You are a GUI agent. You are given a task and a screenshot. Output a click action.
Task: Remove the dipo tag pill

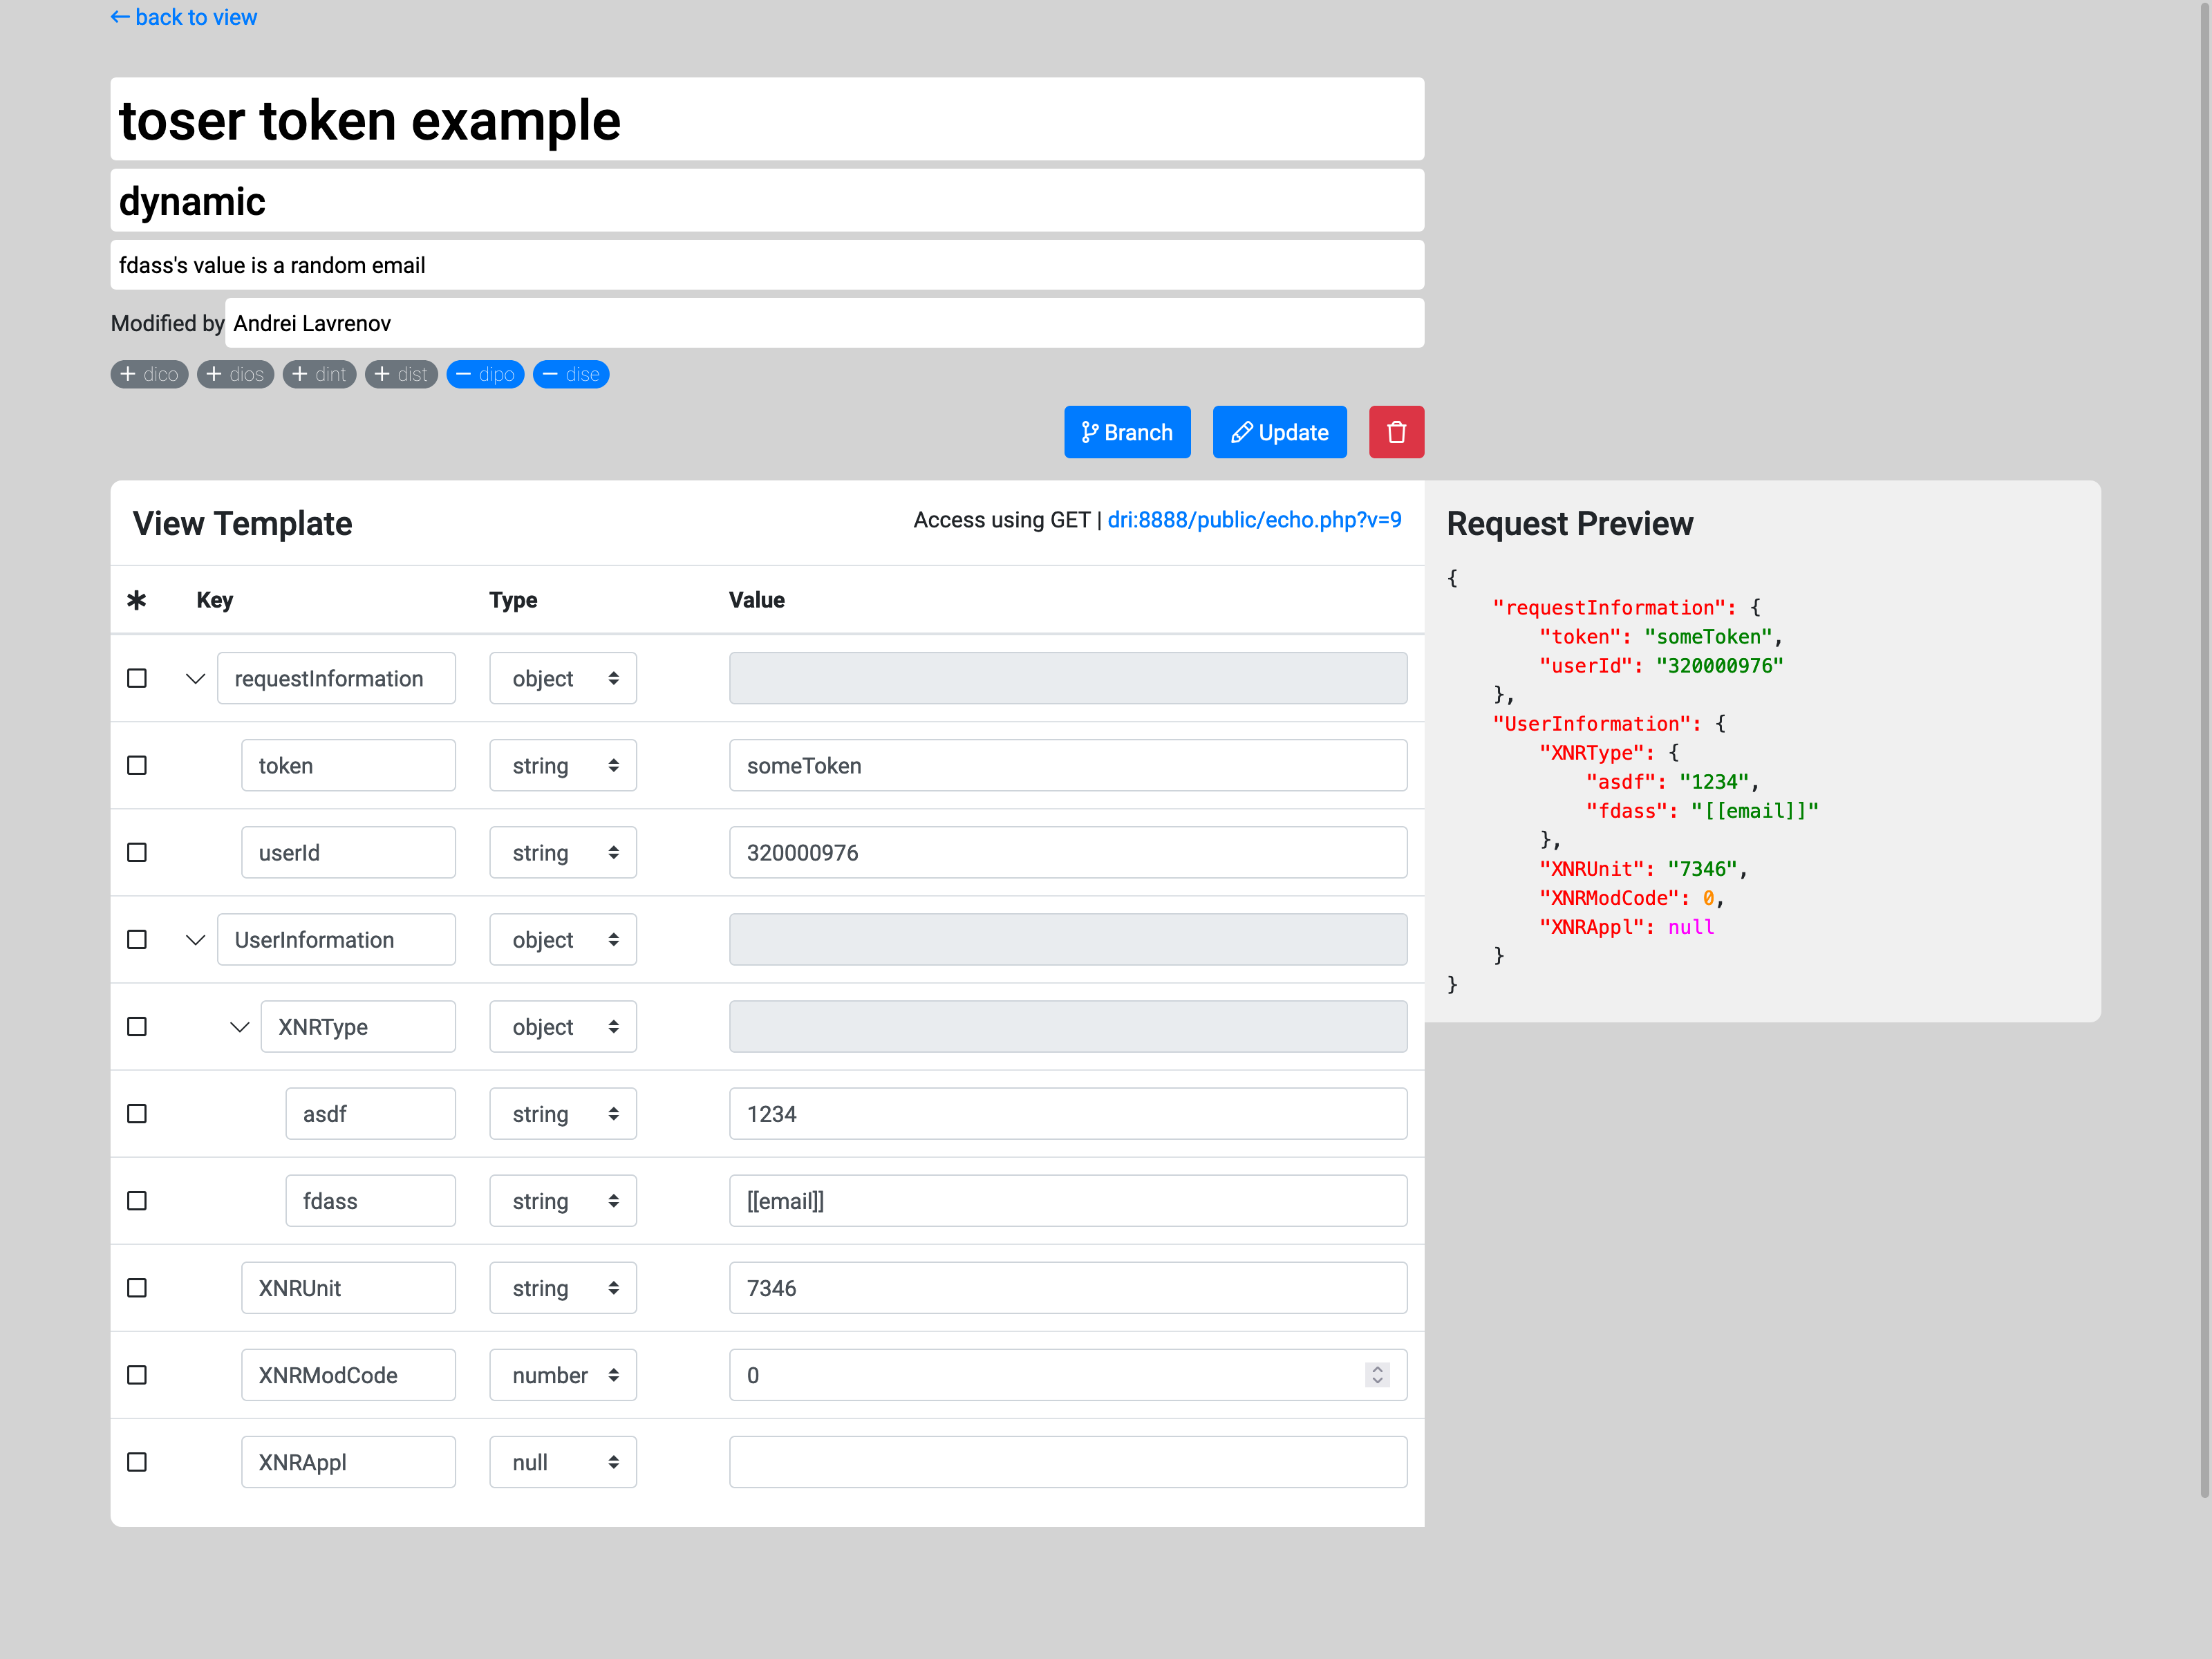coord(485,374)
